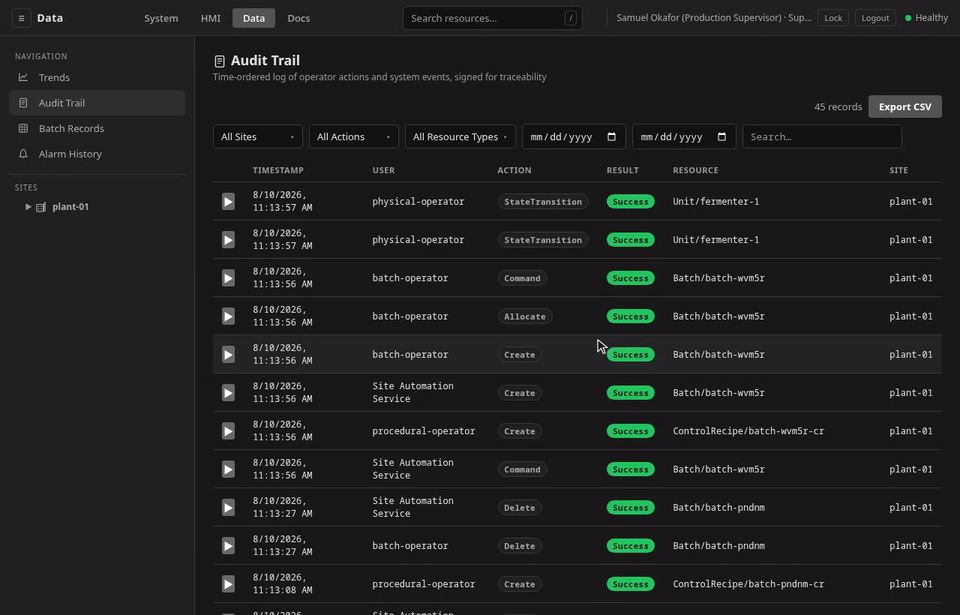Expand batch-operator Command row for batch-wvm5r
This screenshot has height=615, width=960.
pyautogui.click(x=228, y=278)
